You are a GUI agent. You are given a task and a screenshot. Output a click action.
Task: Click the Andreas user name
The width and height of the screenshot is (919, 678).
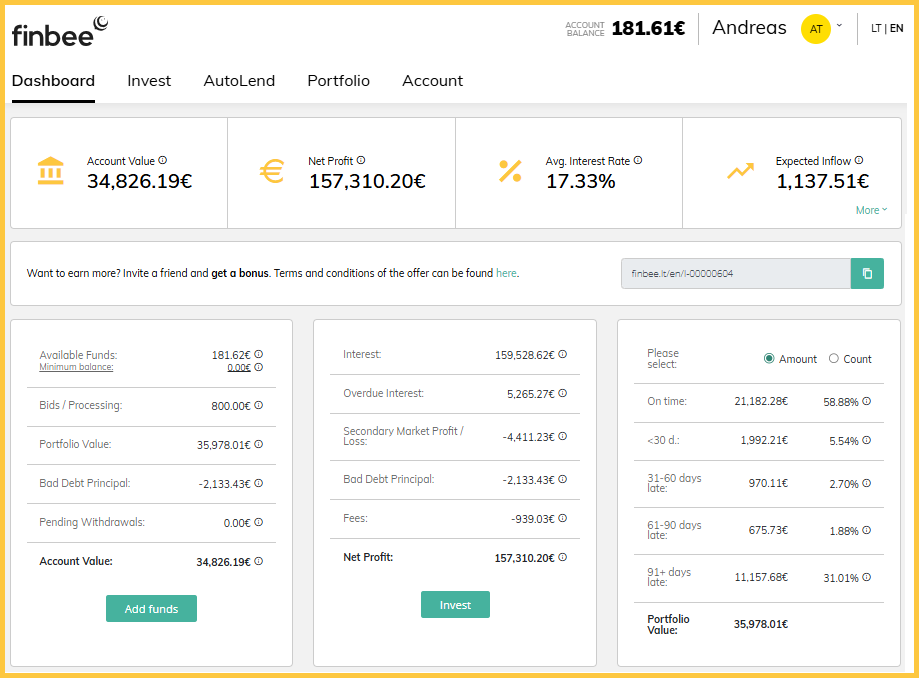[749, 28]
